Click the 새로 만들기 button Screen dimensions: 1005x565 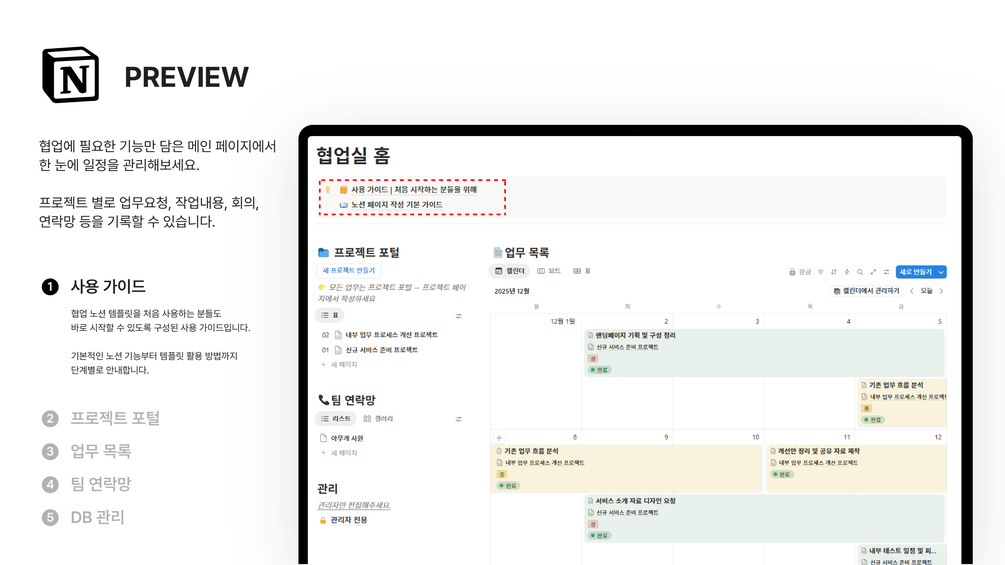915,272
